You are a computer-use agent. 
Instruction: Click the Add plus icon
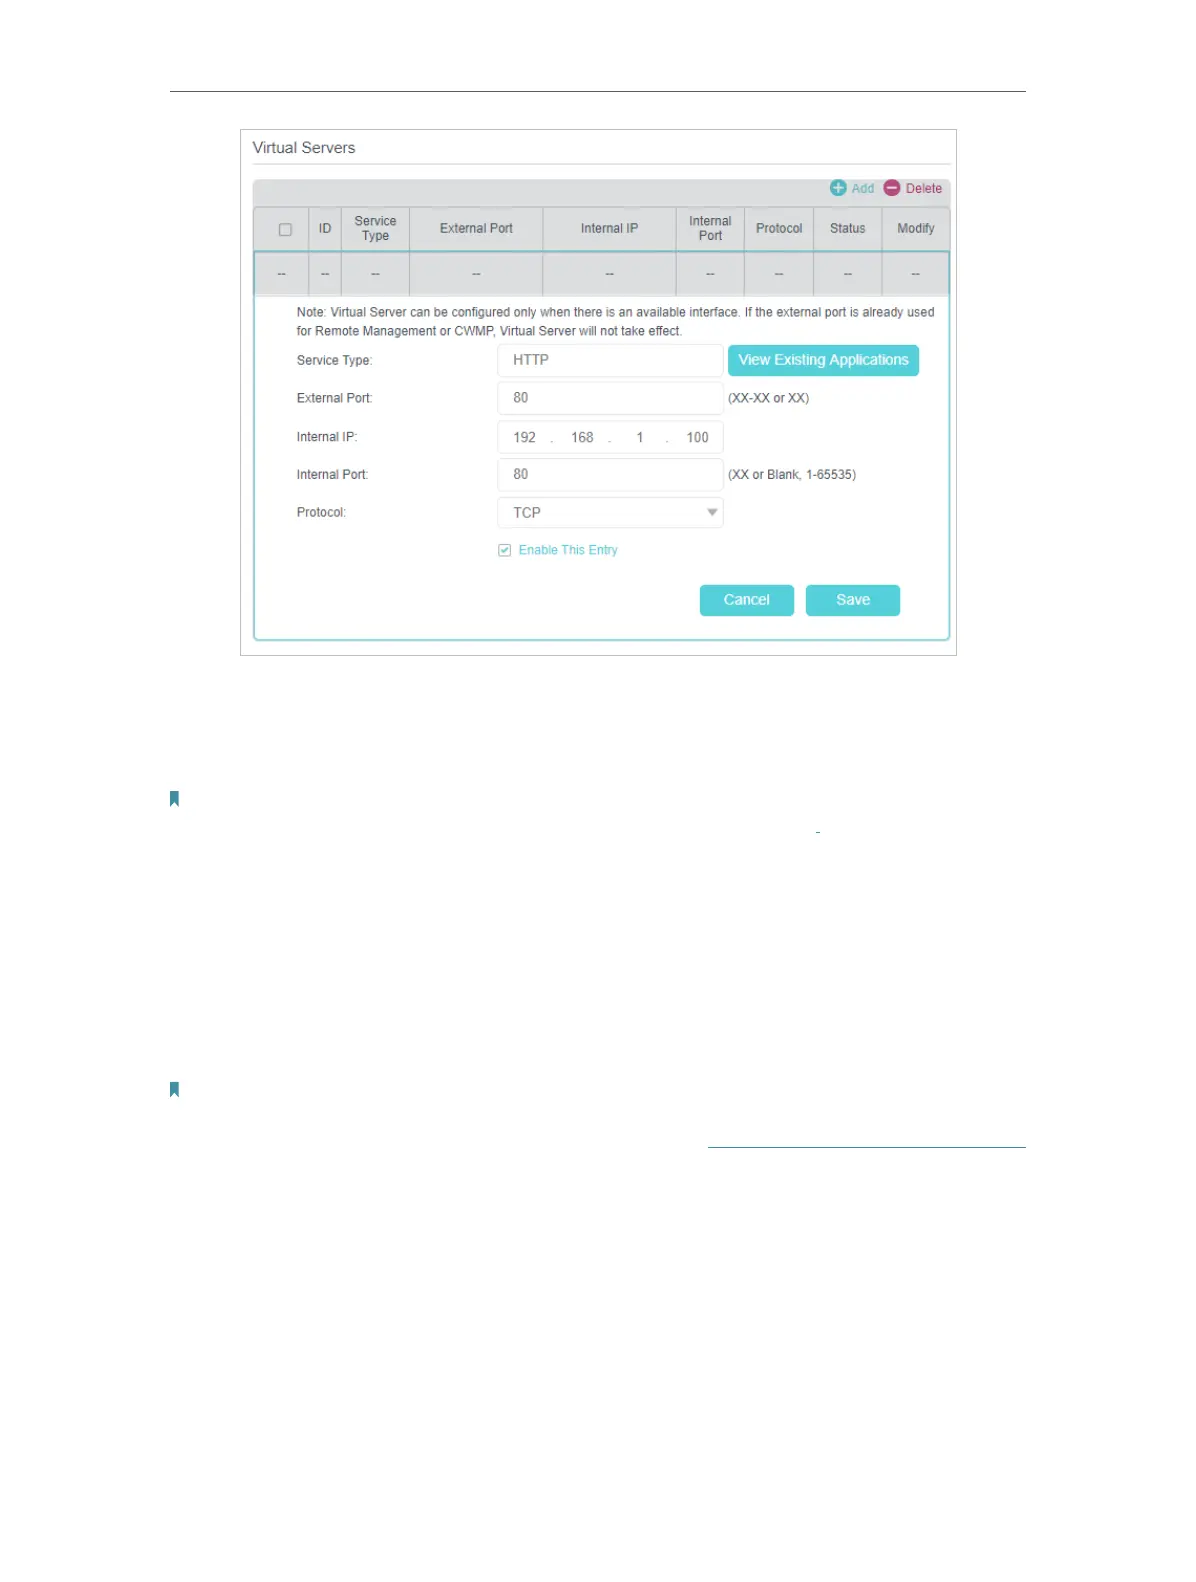[838, 188]
